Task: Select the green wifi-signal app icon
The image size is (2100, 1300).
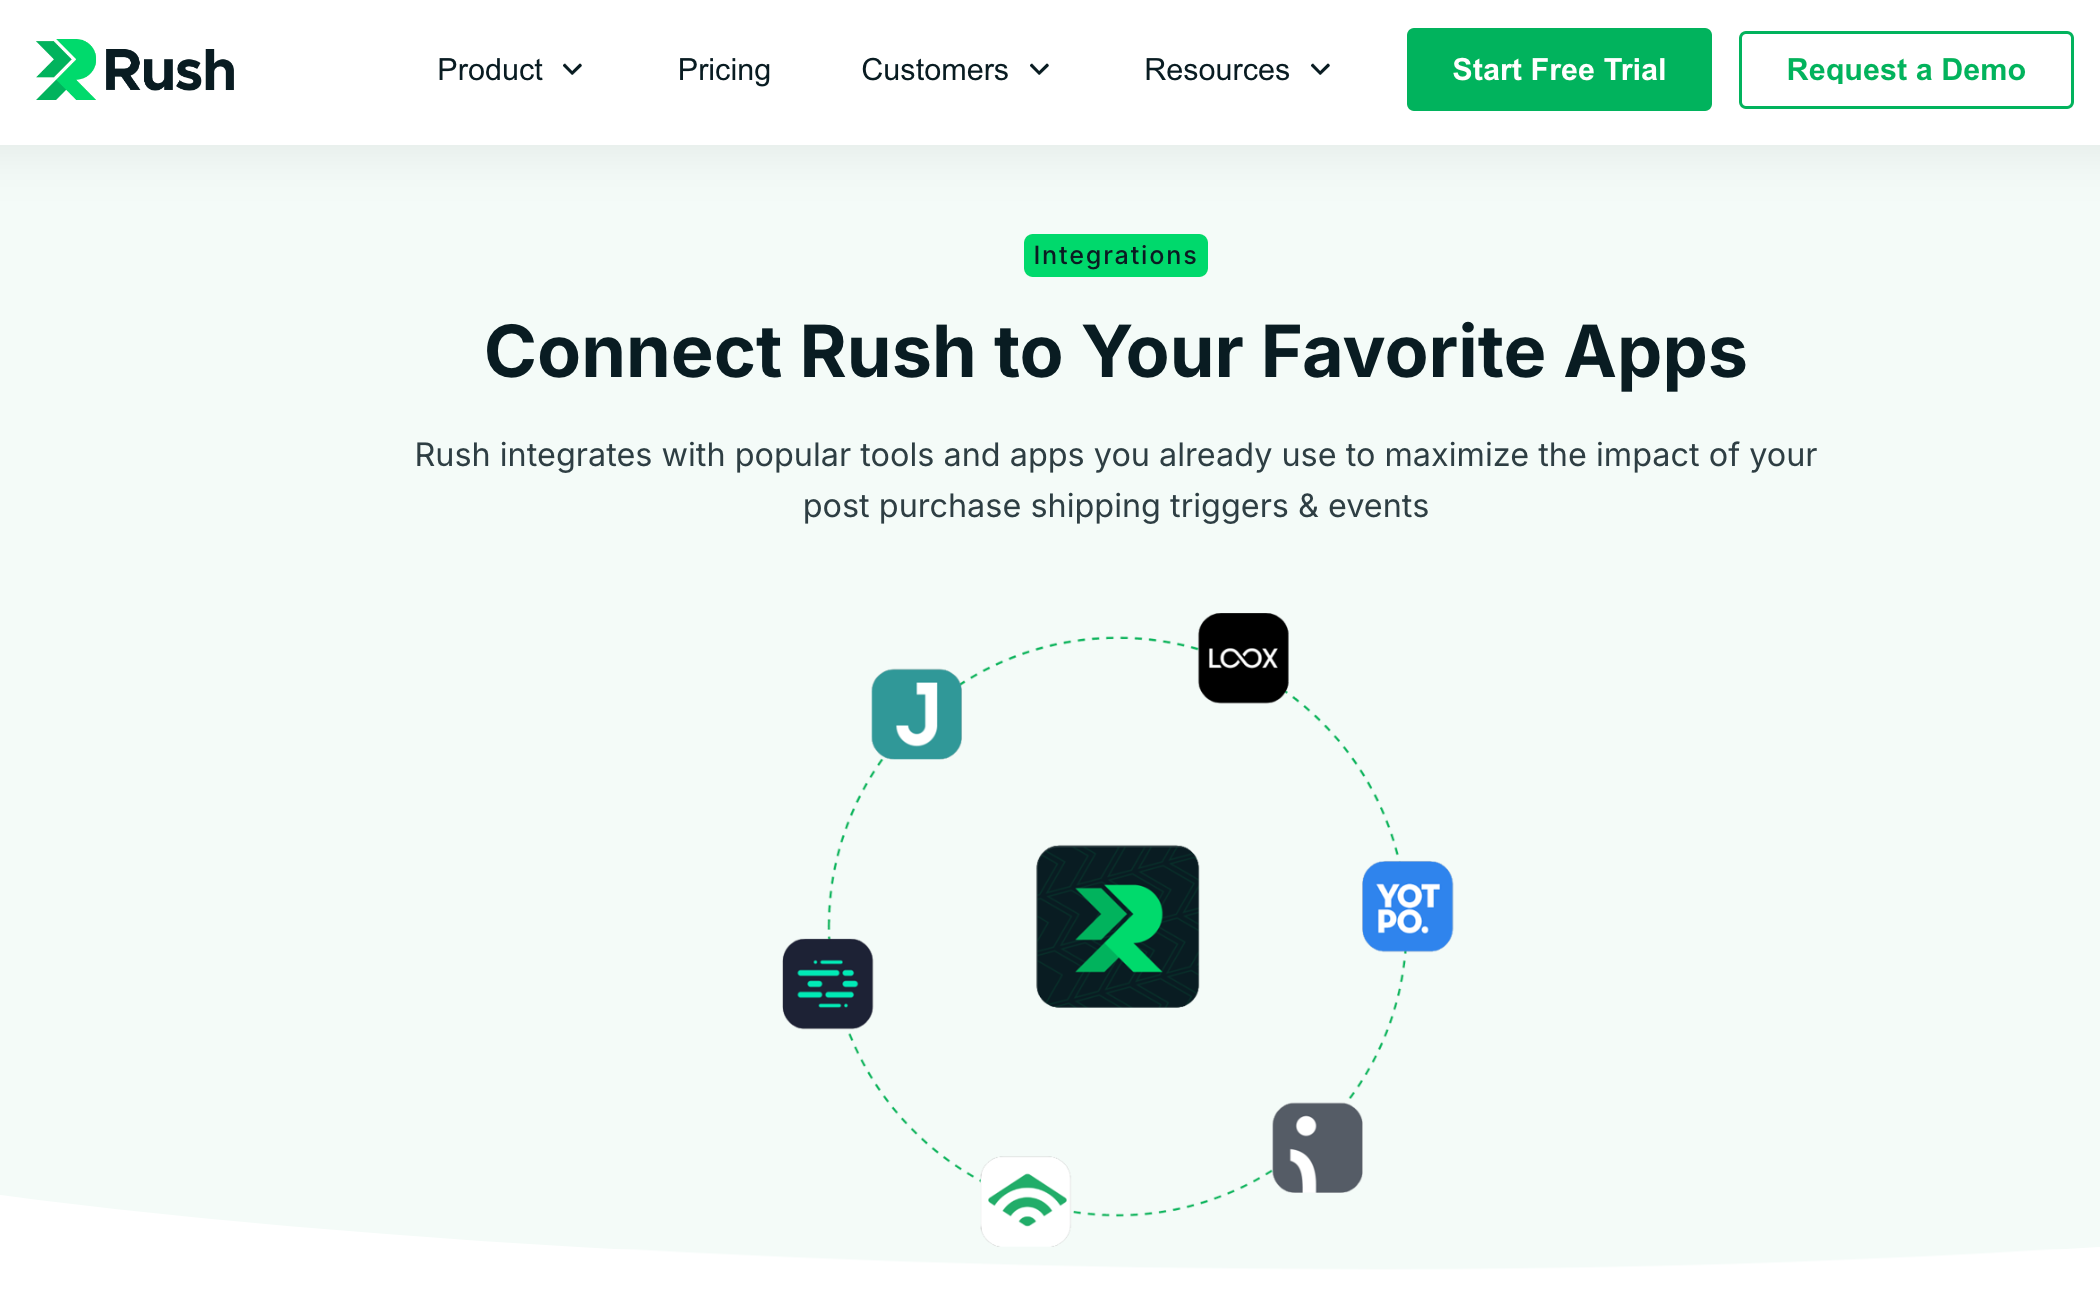Action: (x=1026, y=1201)
